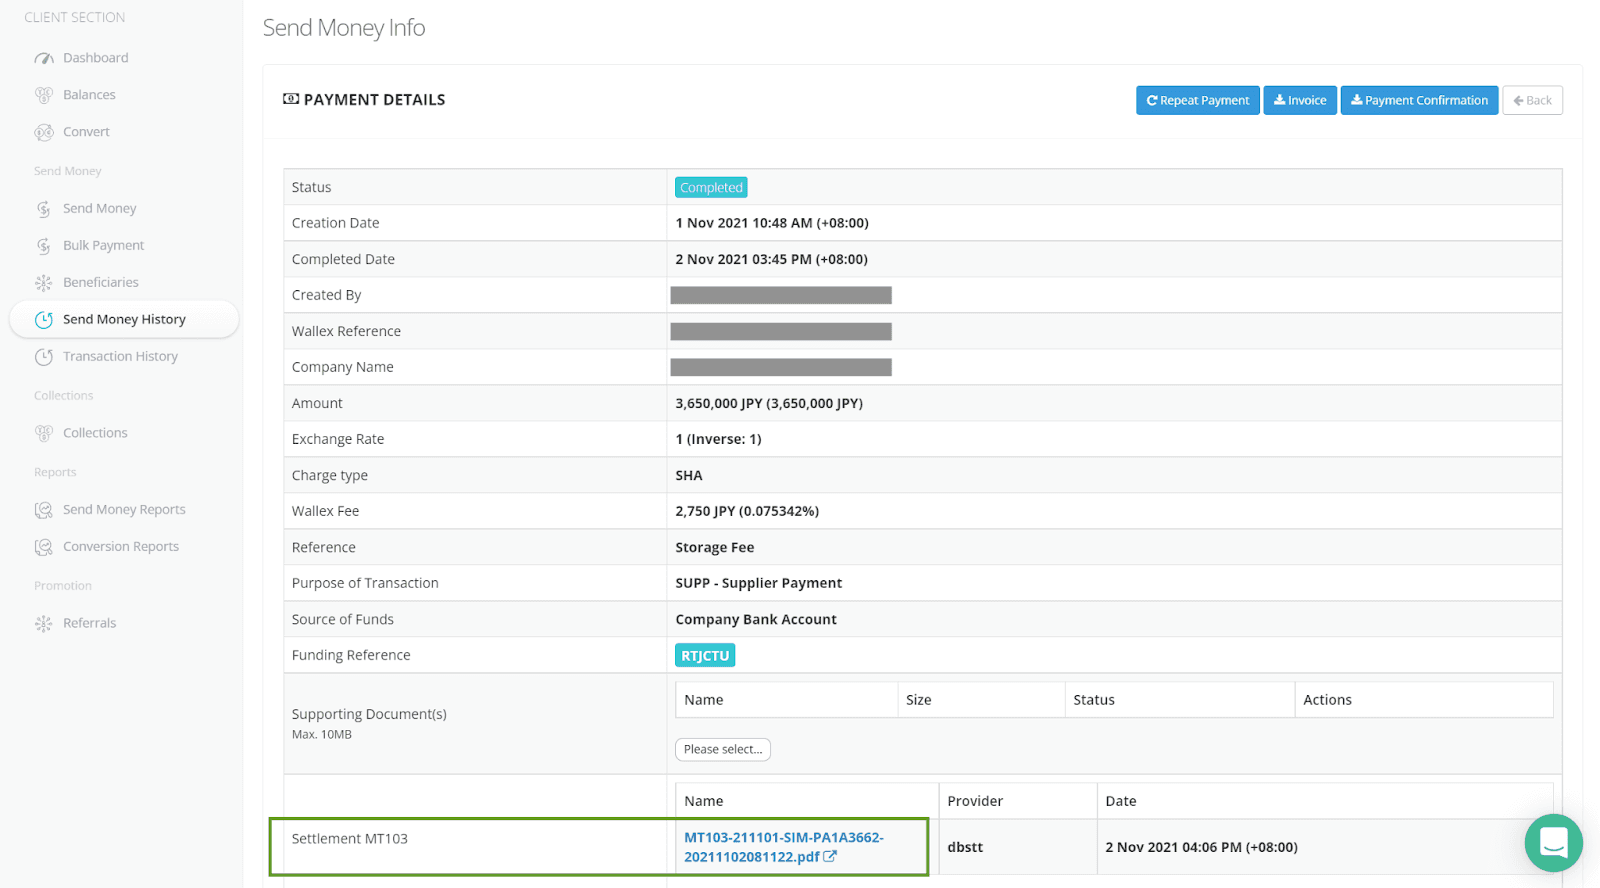
Task: Click the Bulk Payment icon
Action: click(x=44, y=246)
